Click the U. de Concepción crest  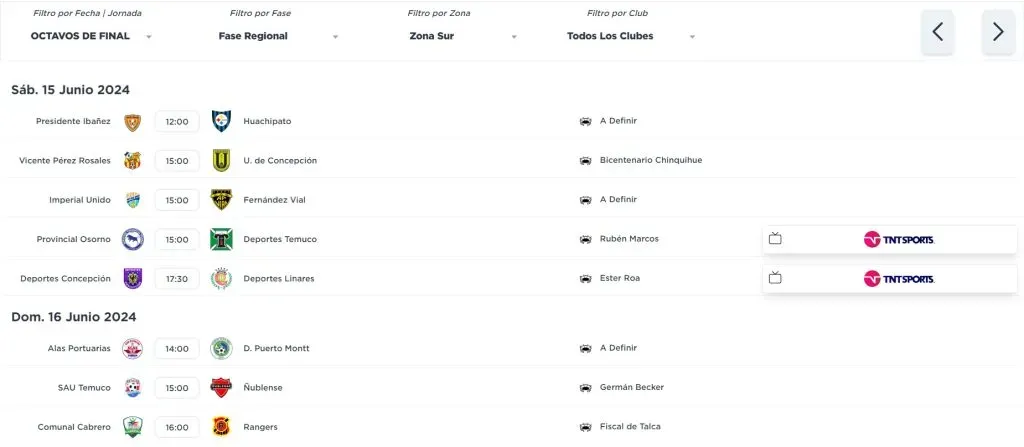point(221,160)
